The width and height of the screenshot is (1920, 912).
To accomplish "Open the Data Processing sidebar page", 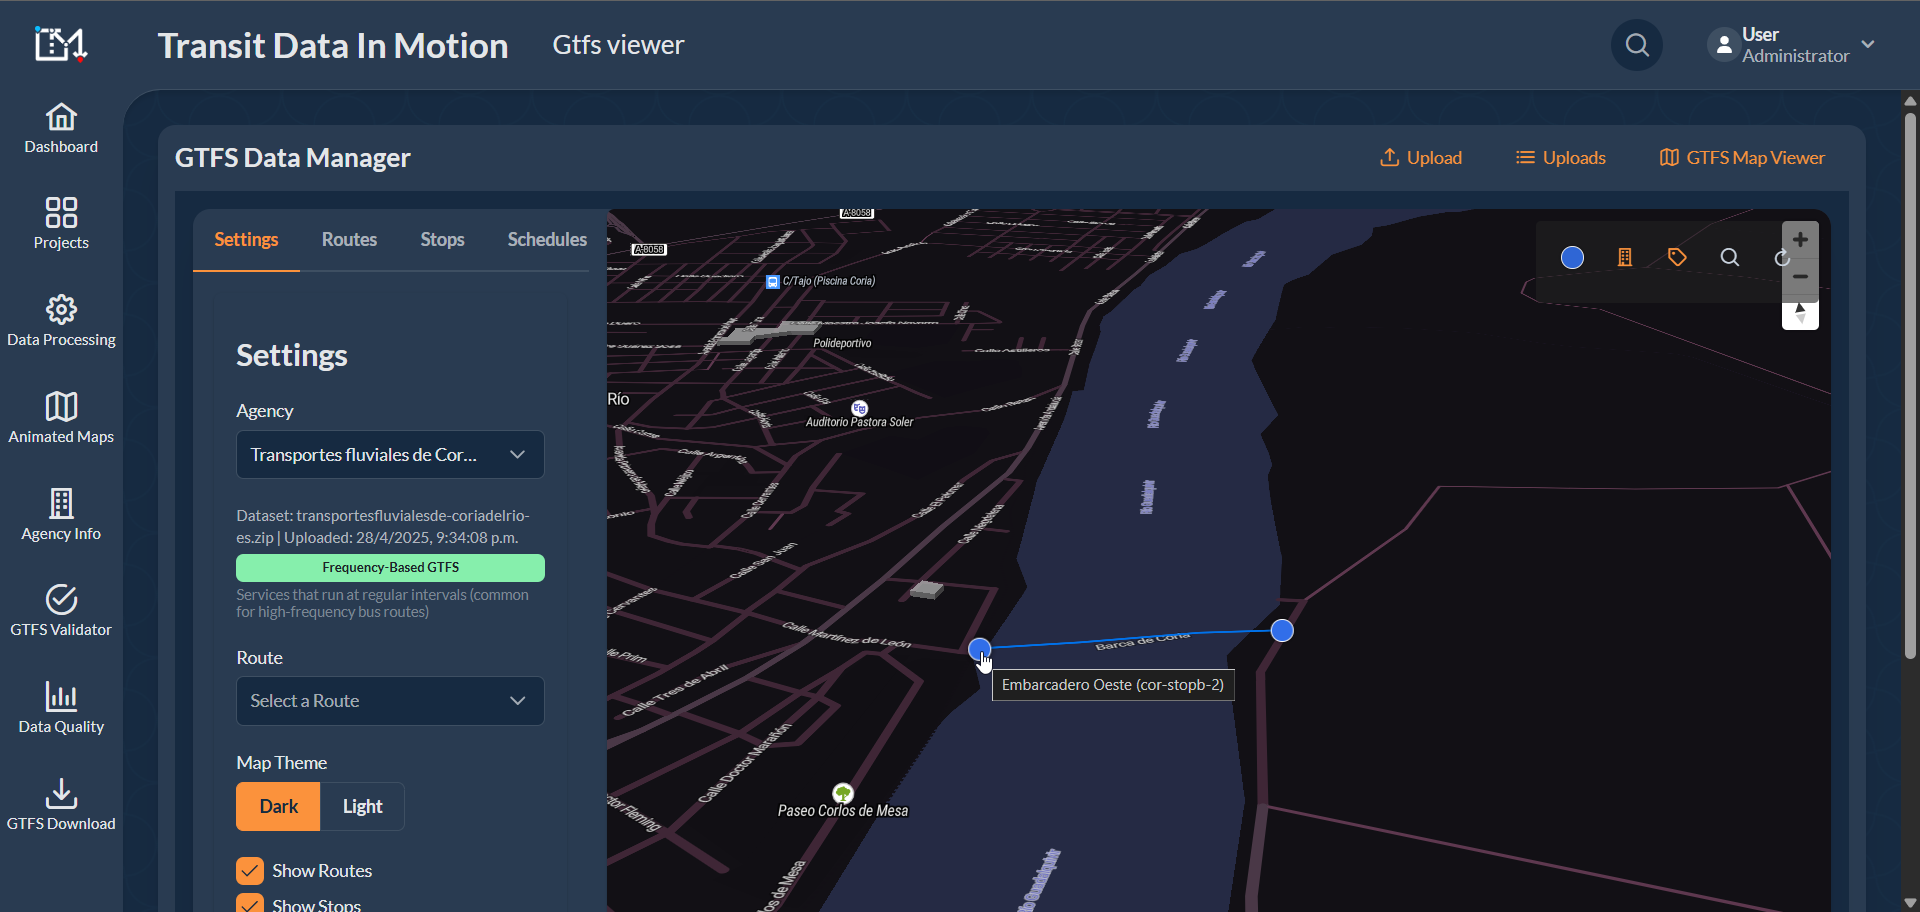I will click(61, 322).
